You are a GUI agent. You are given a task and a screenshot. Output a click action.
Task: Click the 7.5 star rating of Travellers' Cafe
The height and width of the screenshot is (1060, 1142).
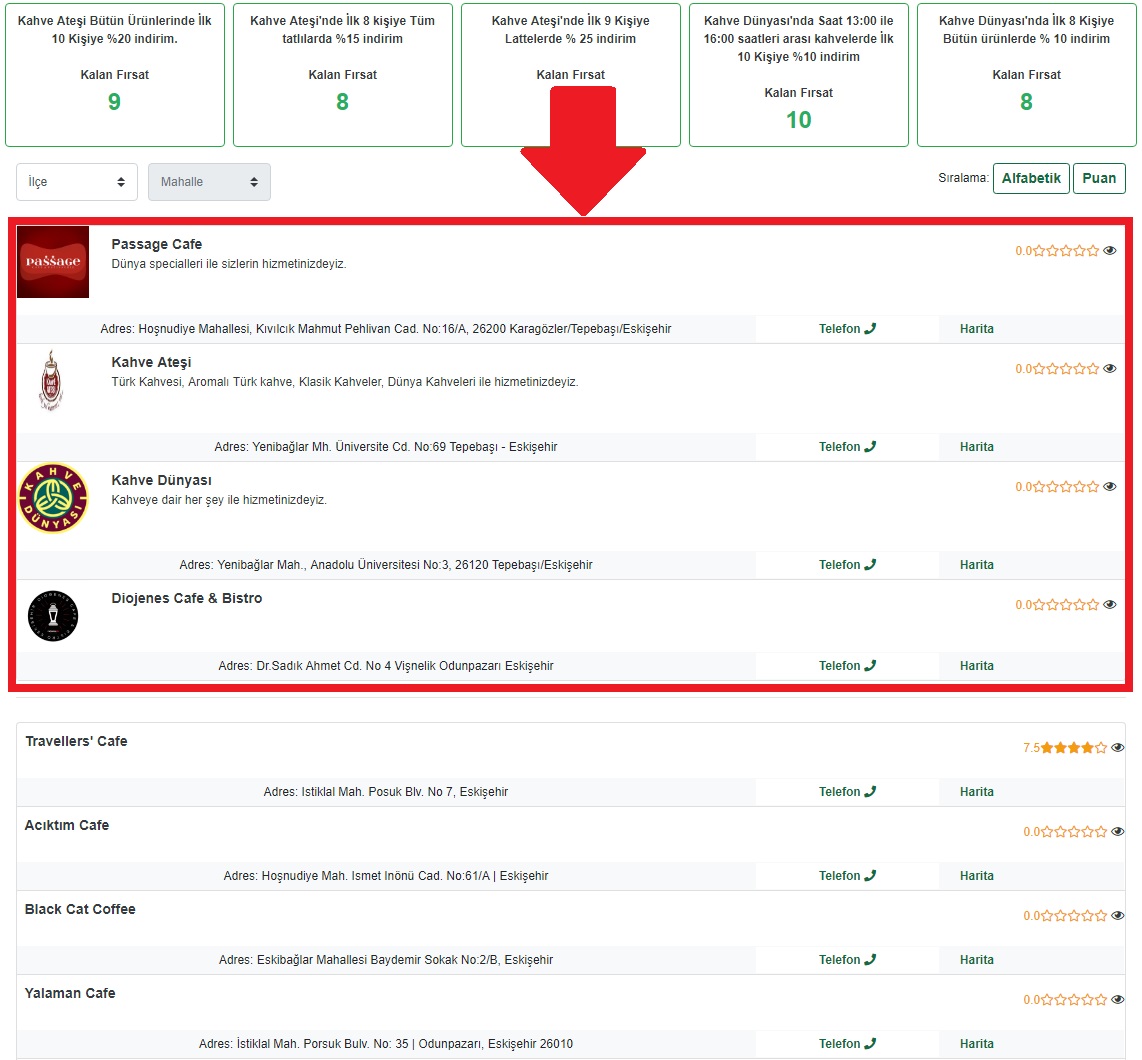point(1074,747)
